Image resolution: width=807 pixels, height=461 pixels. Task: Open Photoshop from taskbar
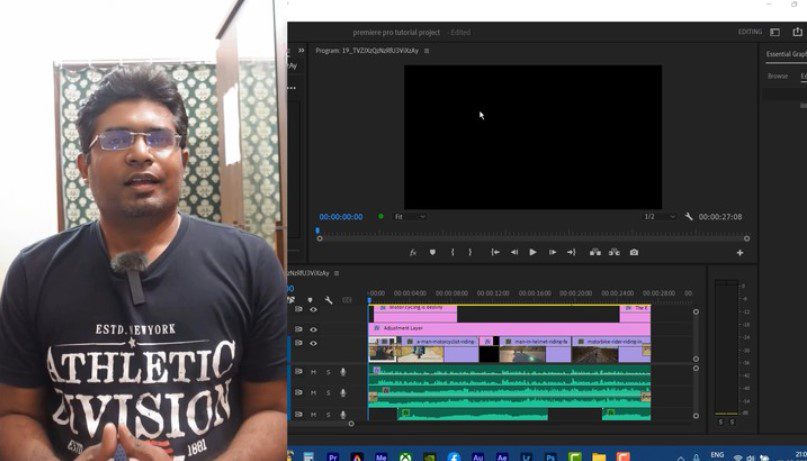(550, 456)
